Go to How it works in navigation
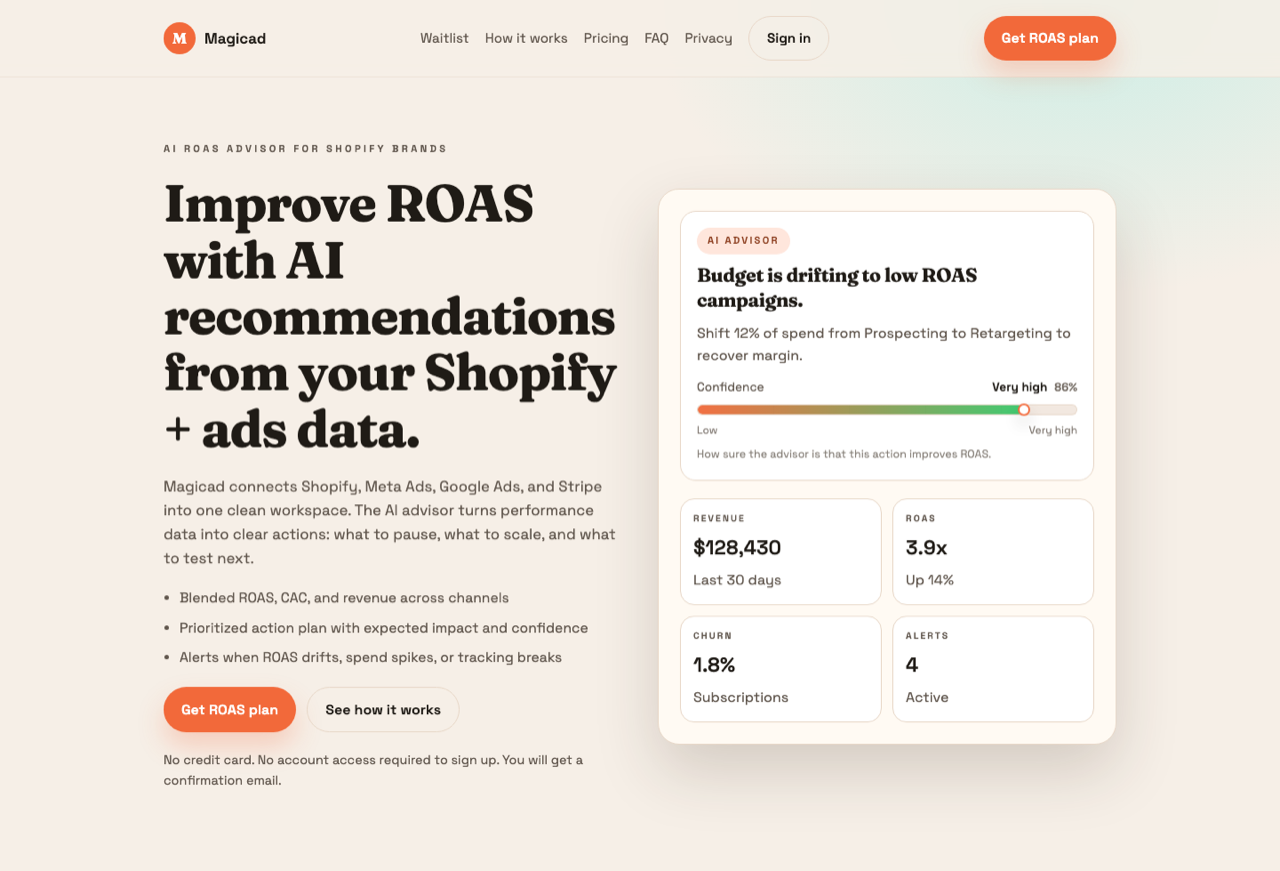The width and height of the screenshot is (1280, 871). (x=526, y=38)
